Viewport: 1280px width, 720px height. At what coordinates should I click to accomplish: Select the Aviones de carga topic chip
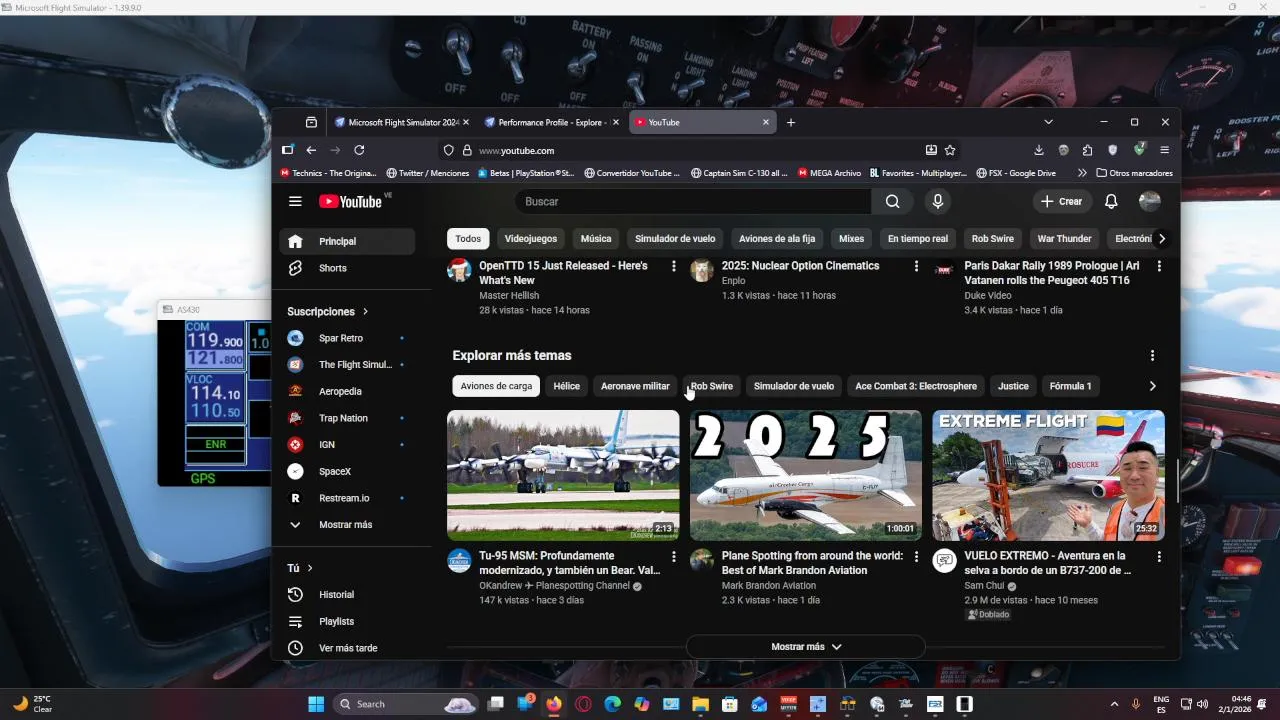click(496, 386)
